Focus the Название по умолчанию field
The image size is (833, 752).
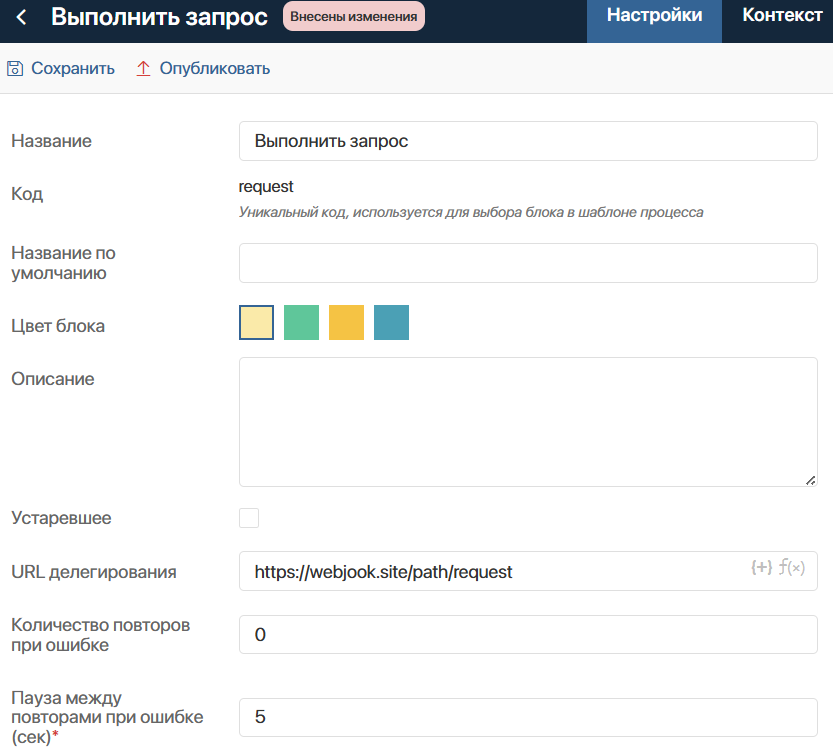(x=528, y=263)
